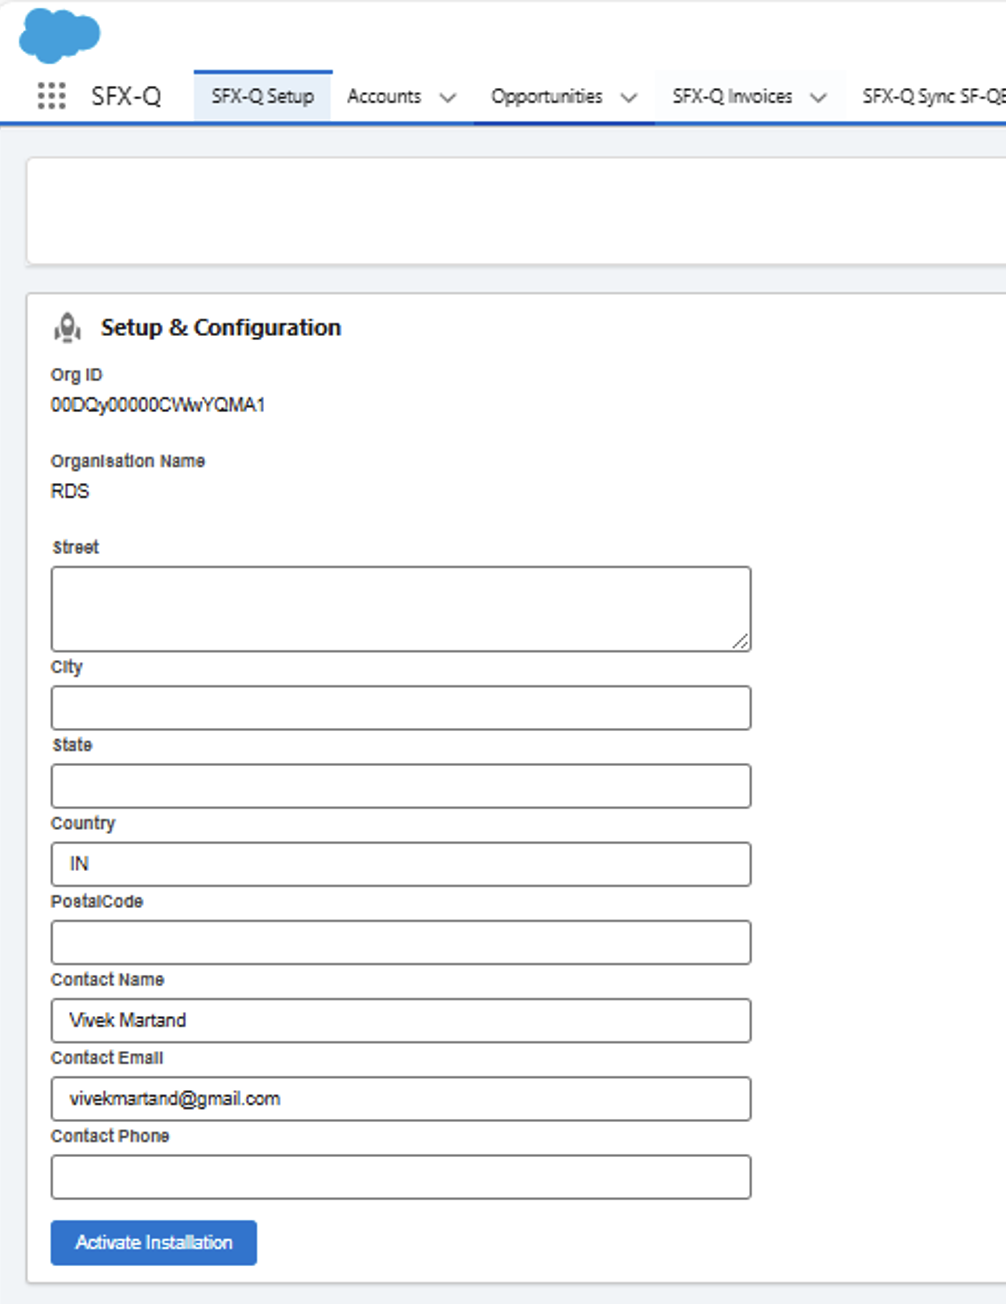The height and width of the screenshot is (1304, 1006).
Task: Click the Salesforce cloud logo
Action: (59, 35)
